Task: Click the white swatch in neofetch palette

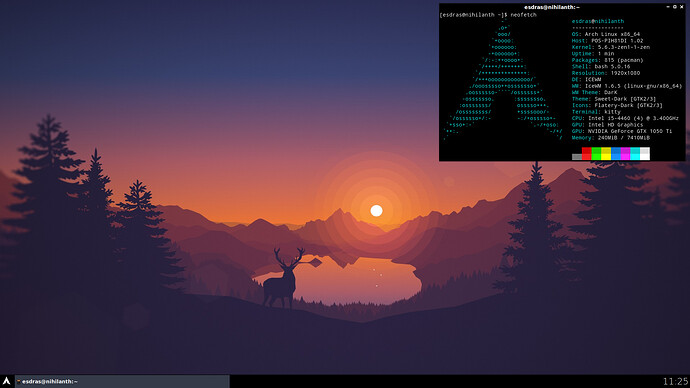Action: point(645,154)
